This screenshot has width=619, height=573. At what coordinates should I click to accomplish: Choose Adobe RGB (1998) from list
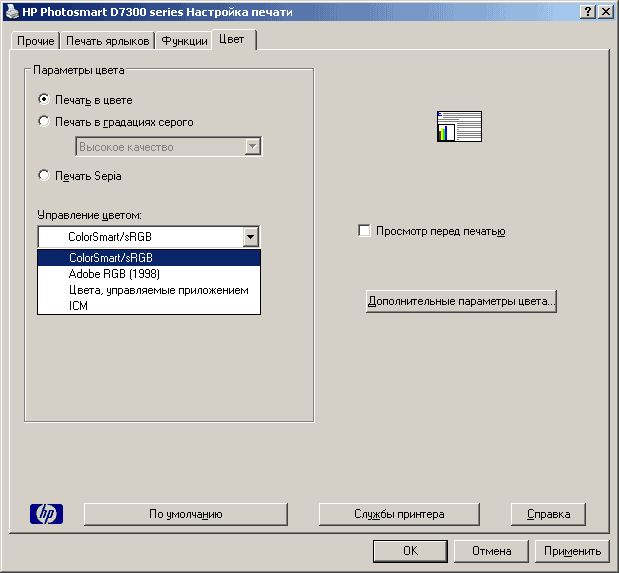(x=149, y=274)
